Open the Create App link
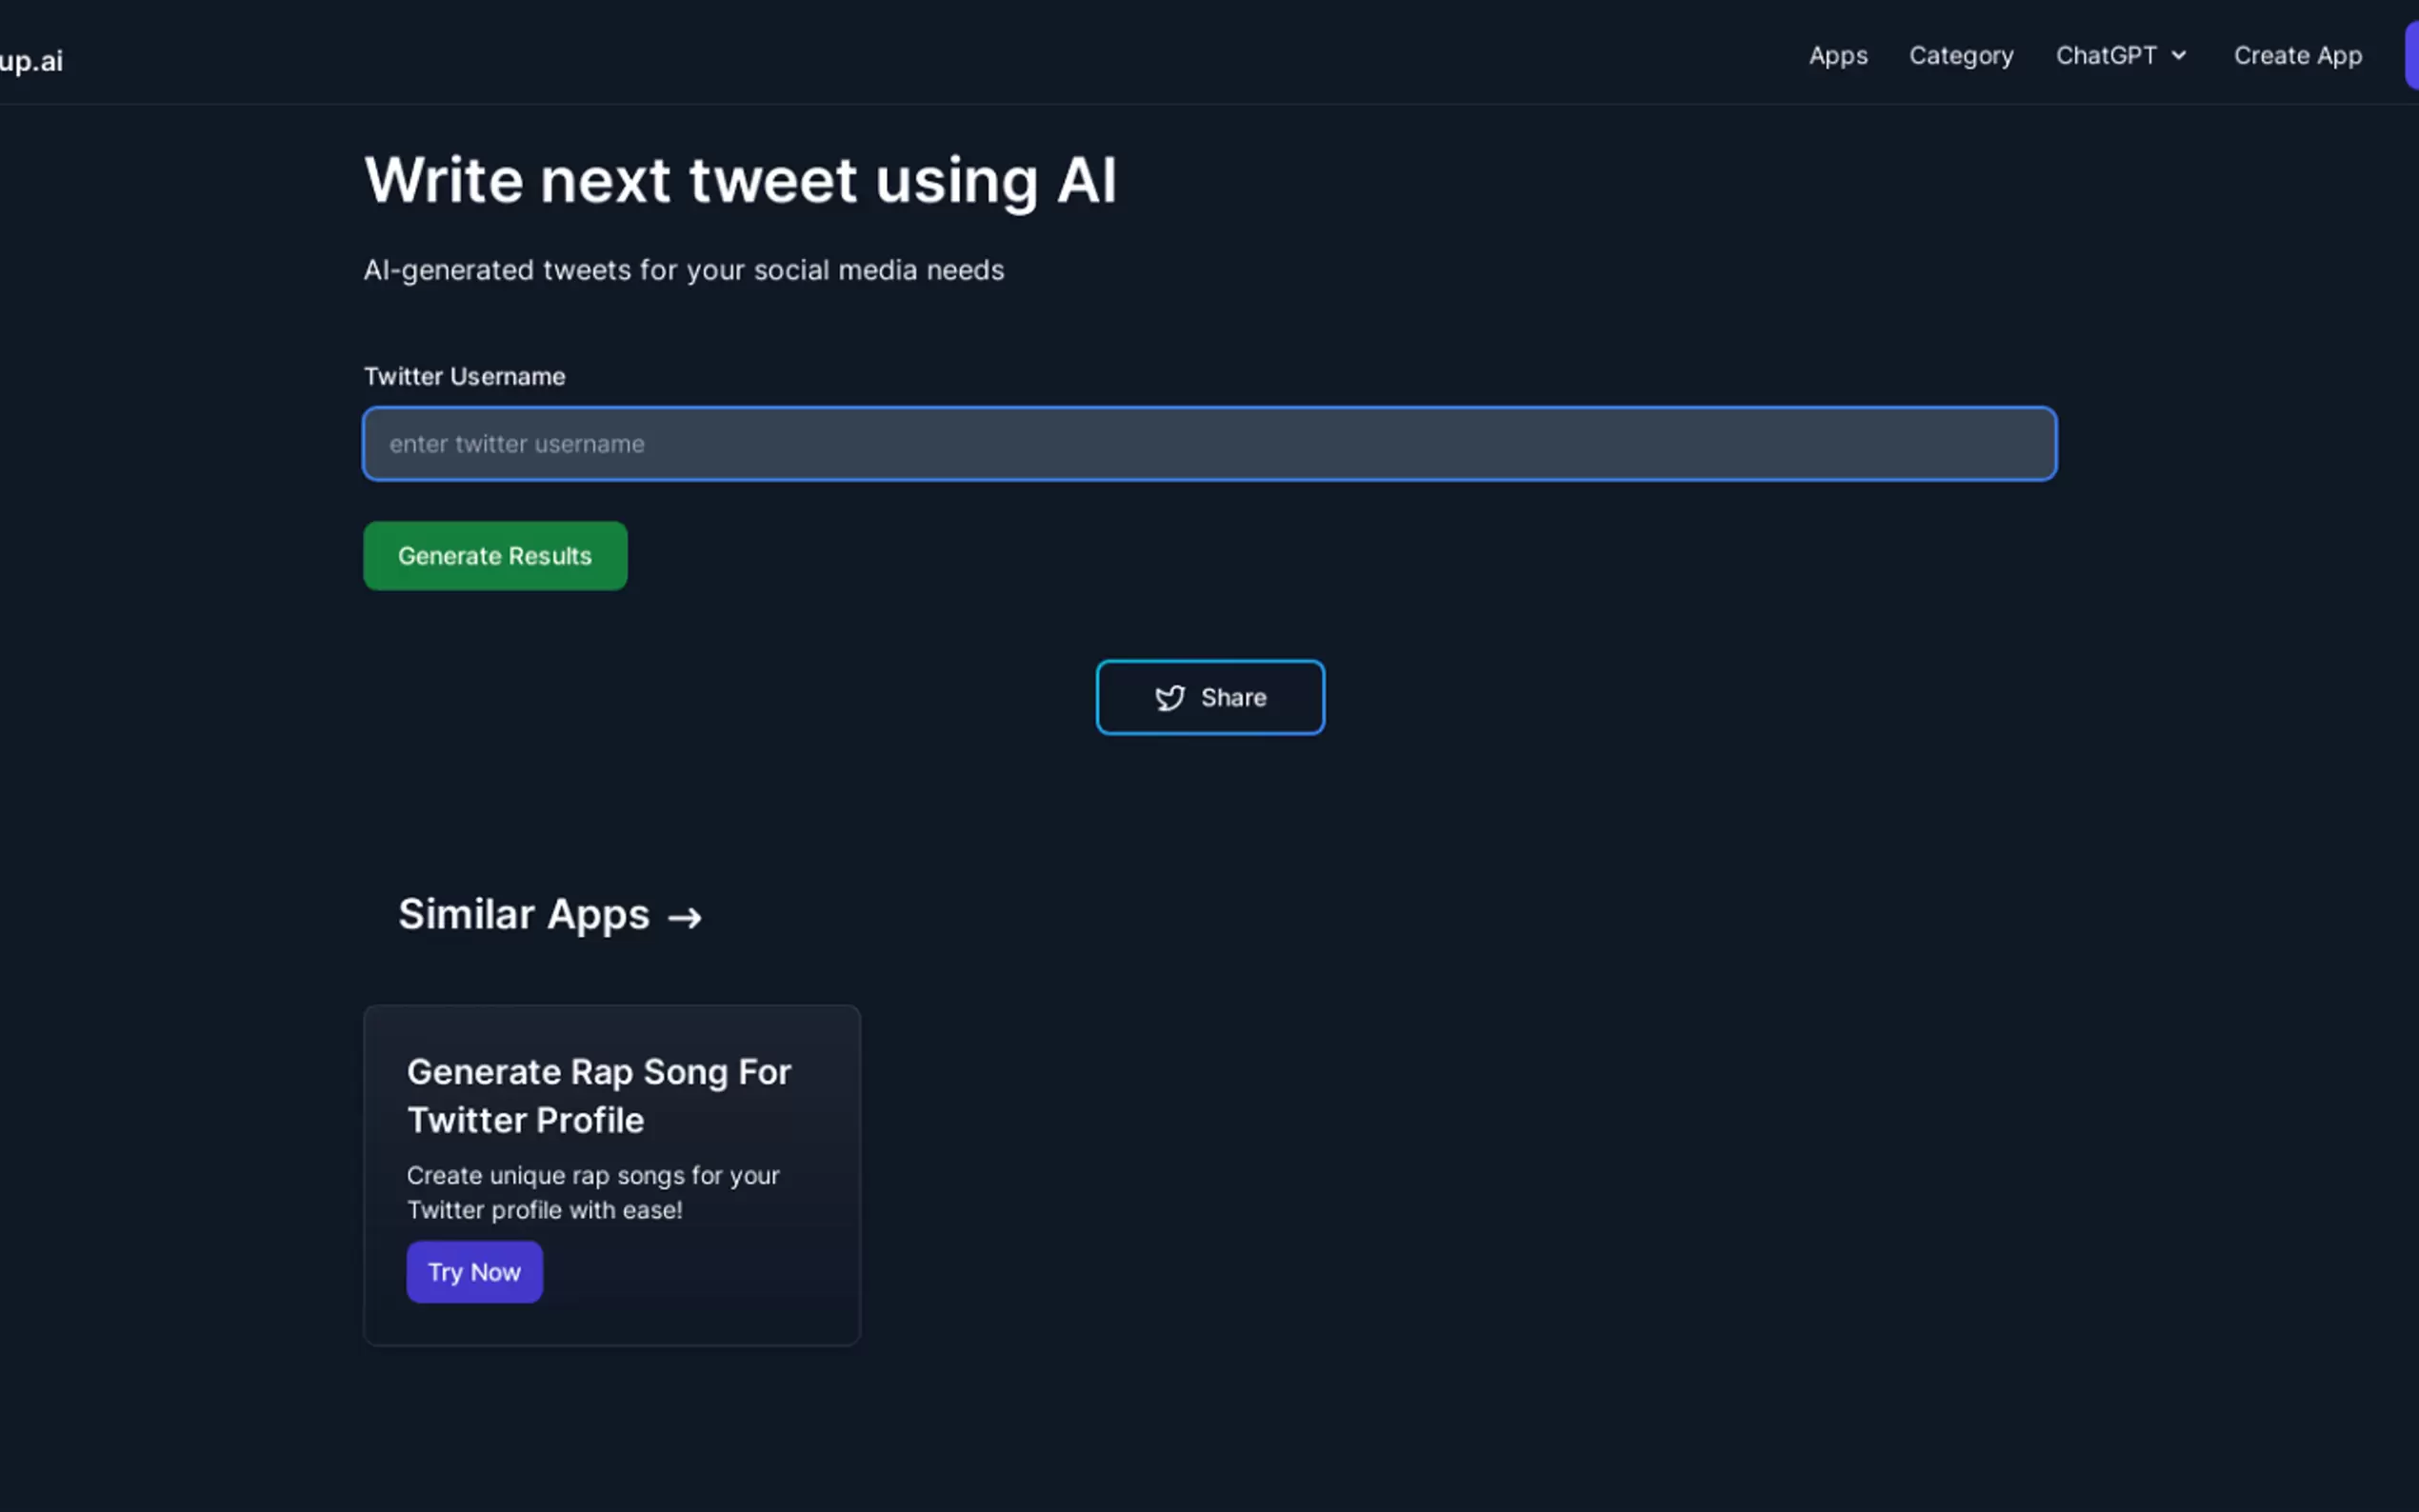2419x1512 pixels. (x=2297, y=56)
